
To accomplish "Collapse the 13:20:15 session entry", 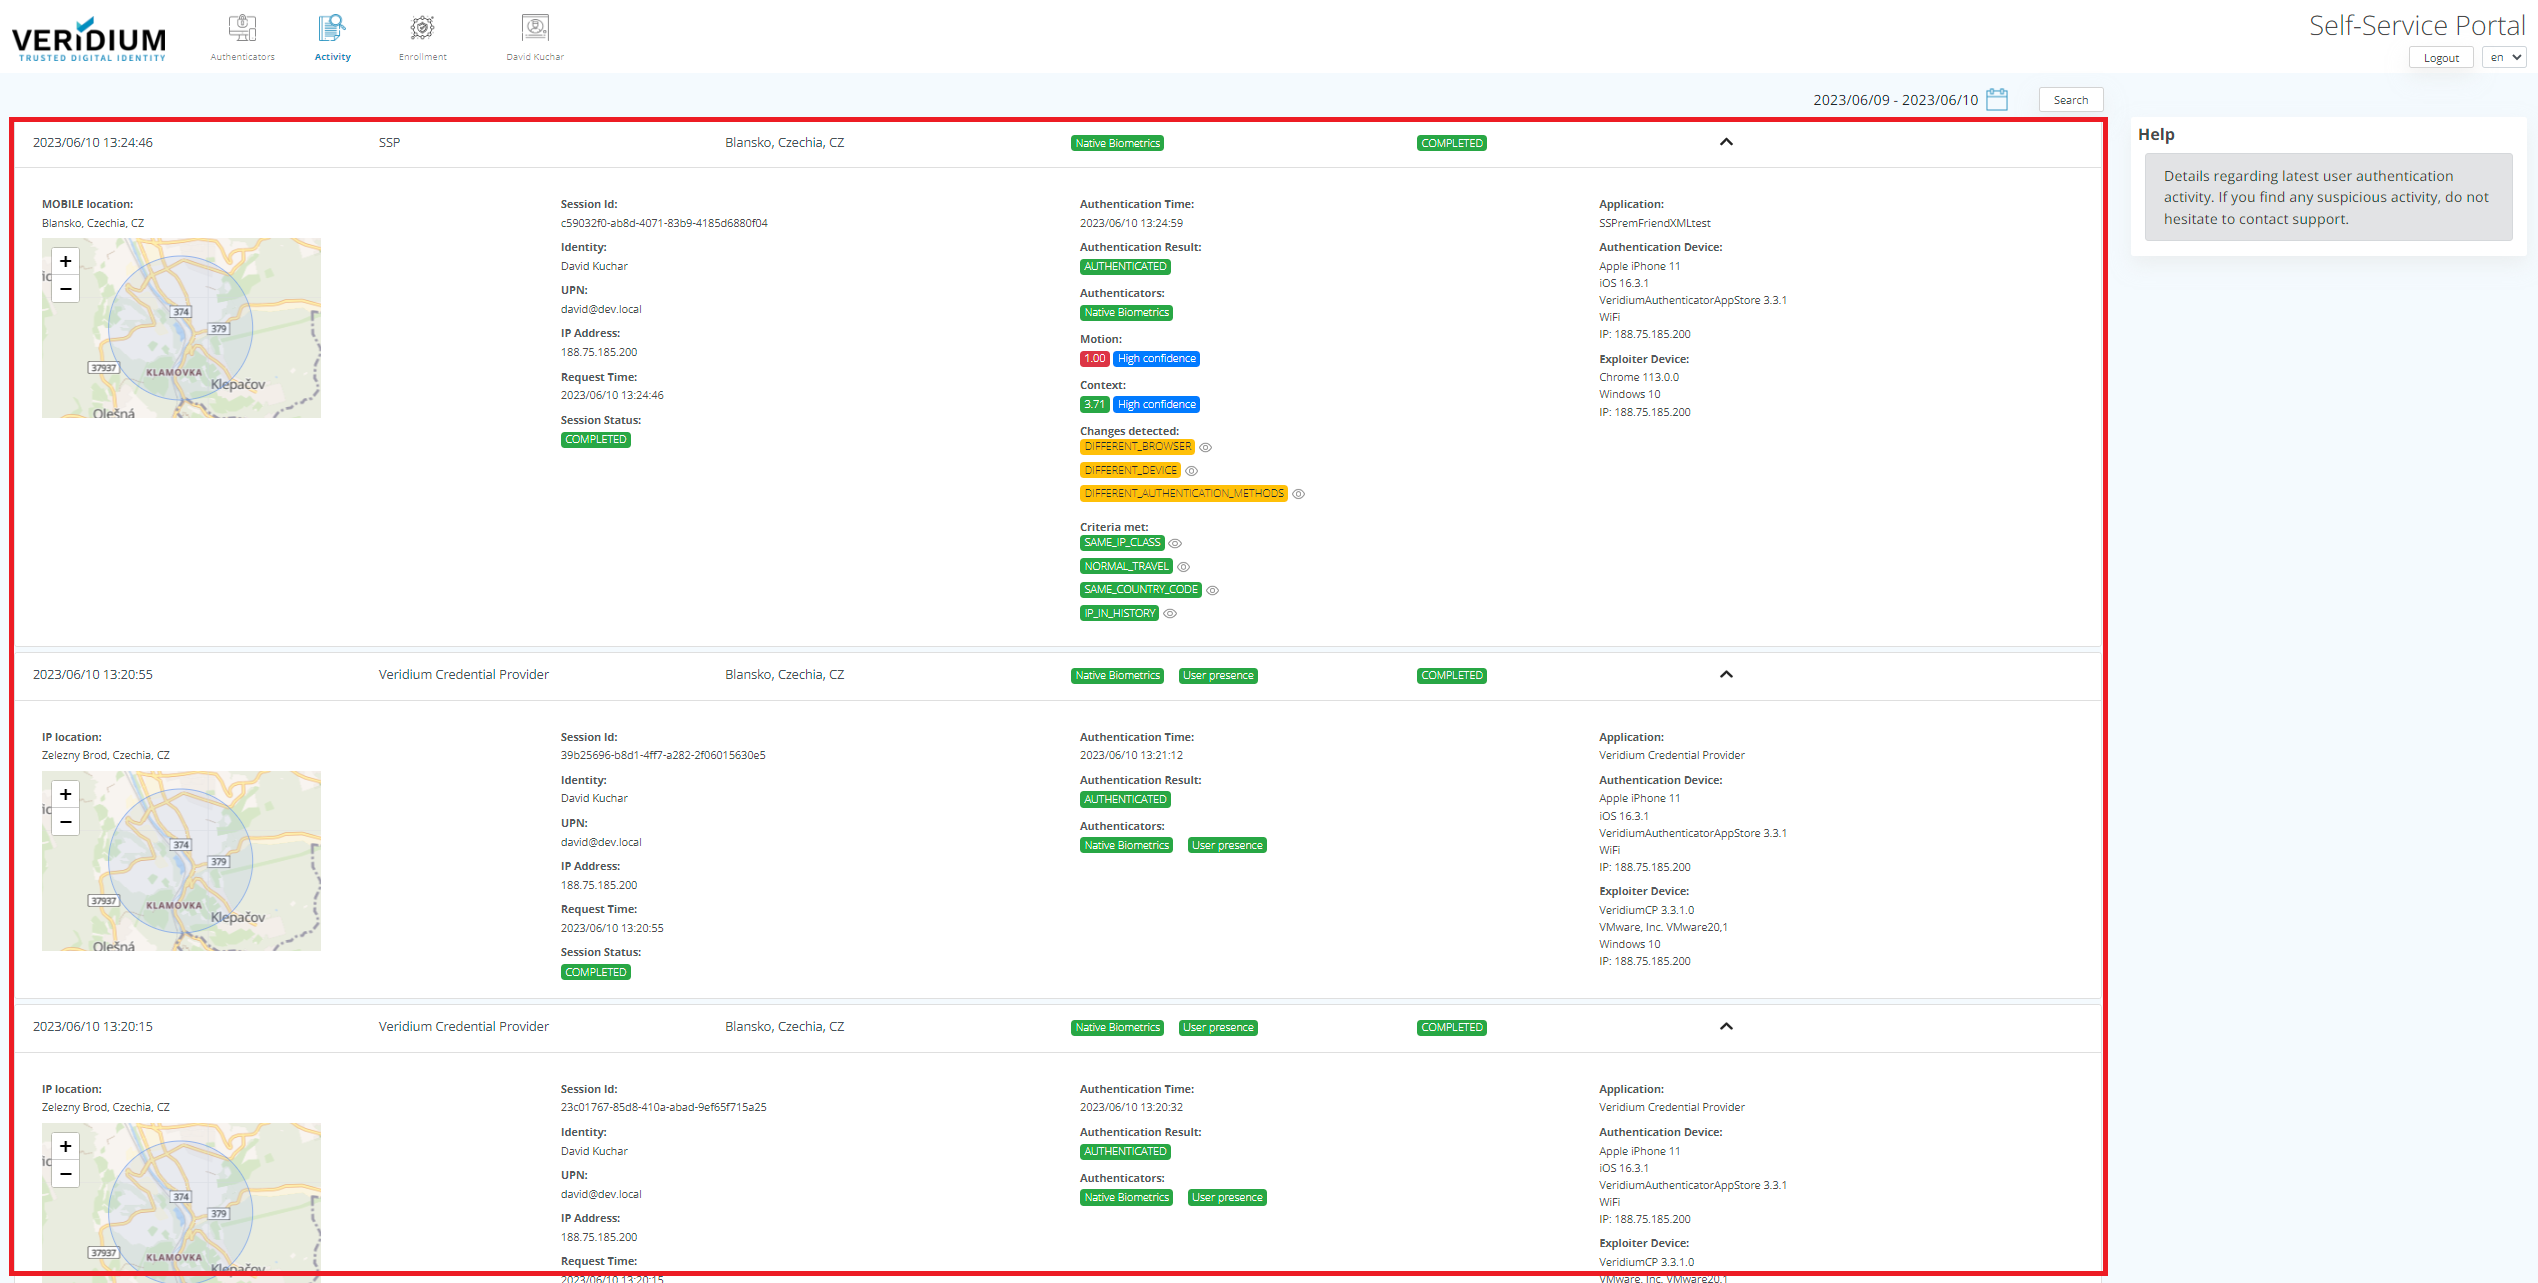I will pos(1726,1027).
